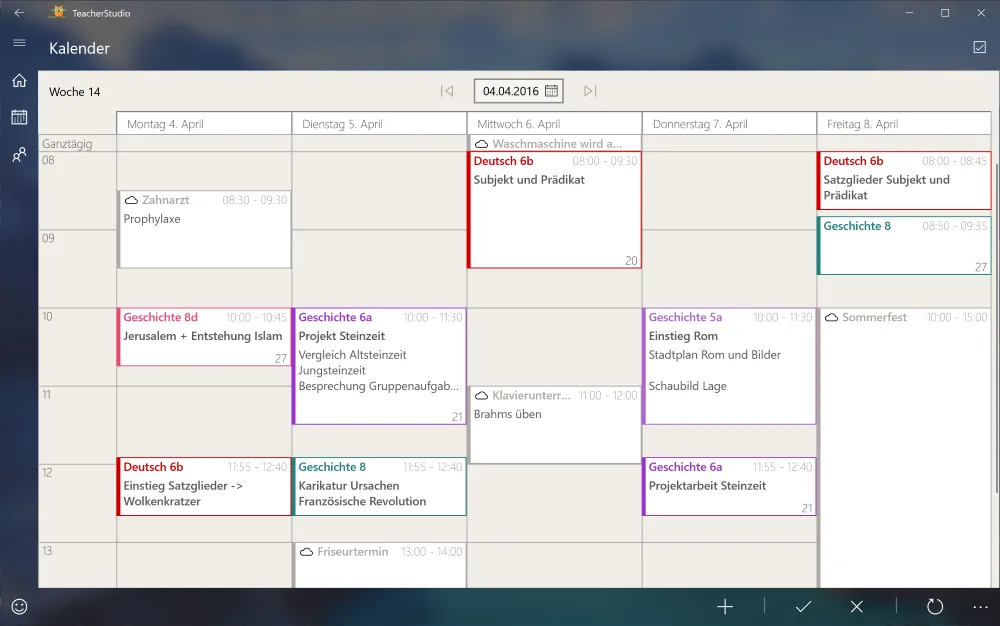Open the students/people section in sidebar
This screenshot has height=626, width=1000.
click(x=19, y=154)
